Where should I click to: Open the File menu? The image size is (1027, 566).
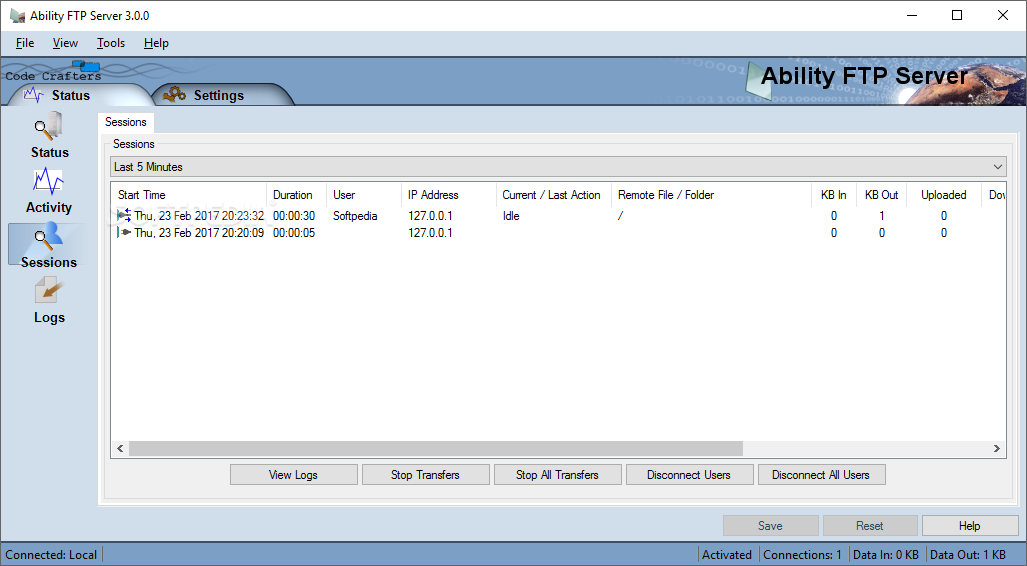pyautogui.click(x=25, y=43)
